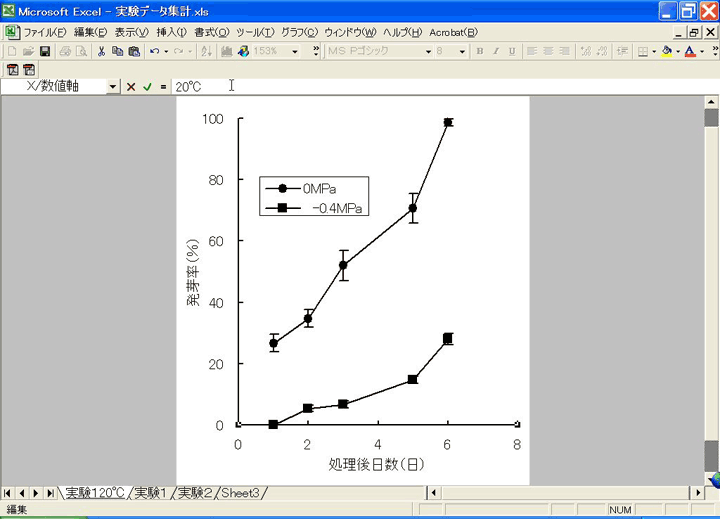
Task: Toggle Italic formatting
Action: [x=496, y=51]
